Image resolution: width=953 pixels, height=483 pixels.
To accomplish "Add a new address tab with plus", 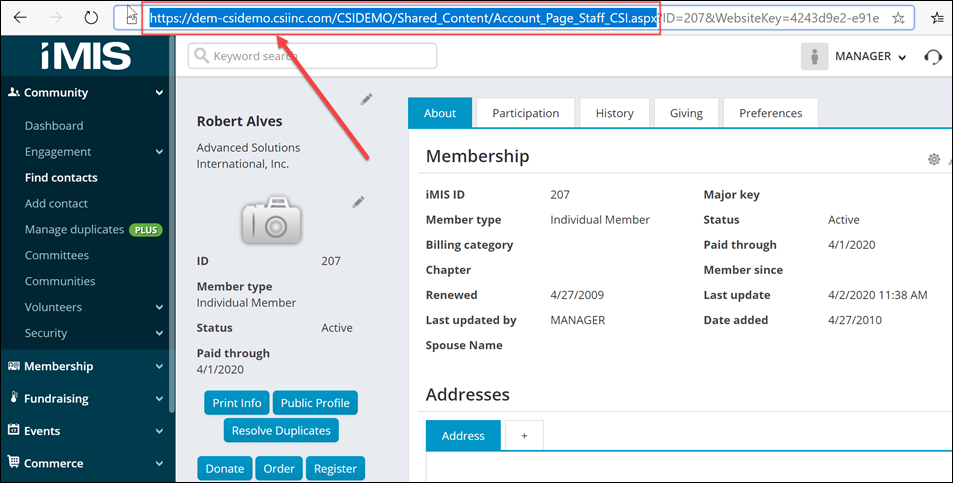I will tap(524, 436).
